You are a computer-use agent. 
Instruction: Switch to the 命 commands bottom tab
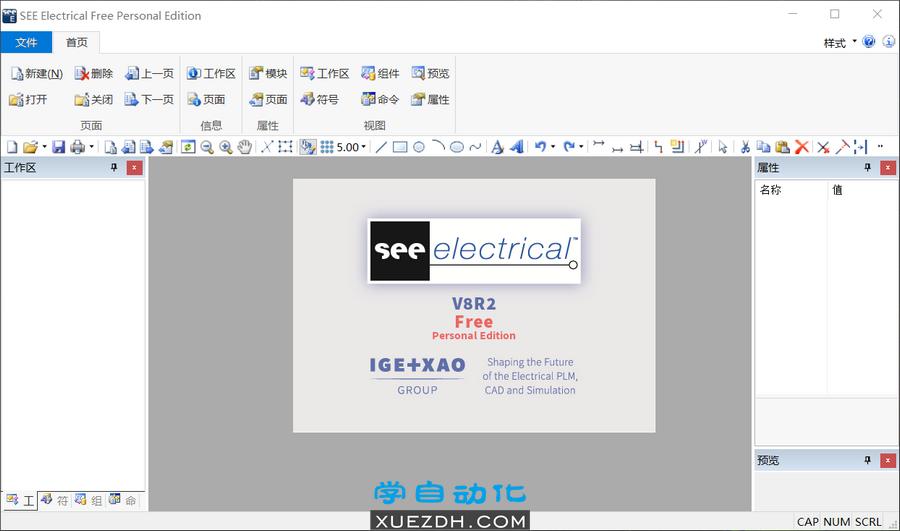point(123,500)
